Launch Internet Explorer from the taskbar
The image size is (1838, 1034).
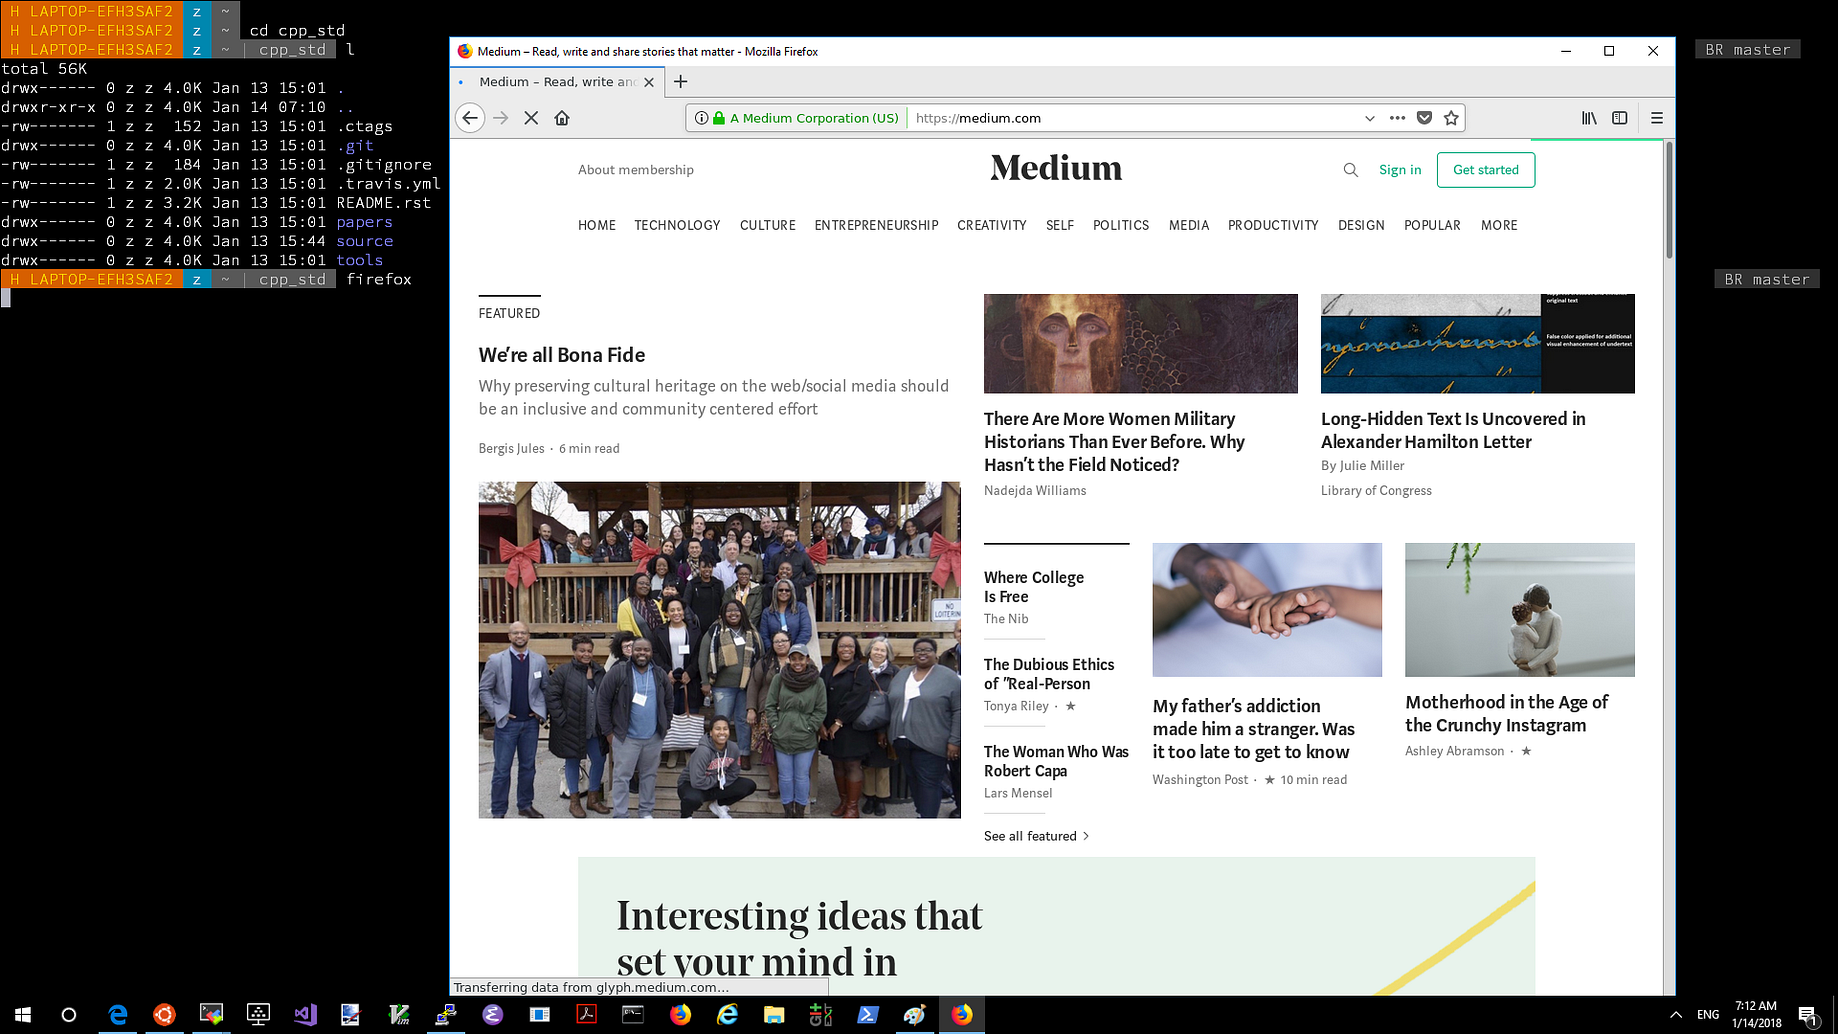pos(727,1015)
